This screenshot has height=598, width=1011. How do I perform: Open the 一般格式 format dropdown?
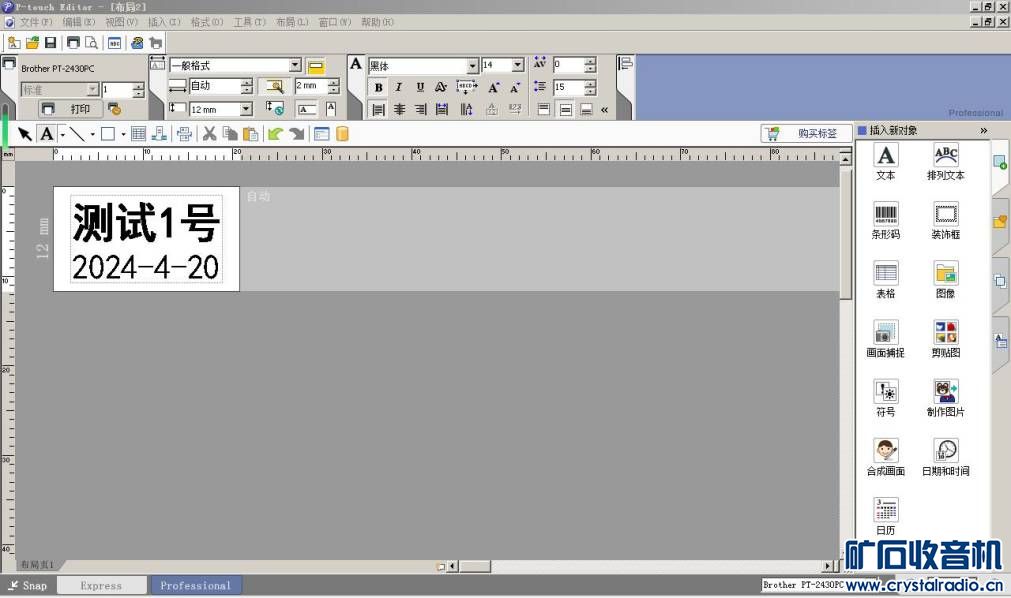pyautogui.click(x=295, y=65)
